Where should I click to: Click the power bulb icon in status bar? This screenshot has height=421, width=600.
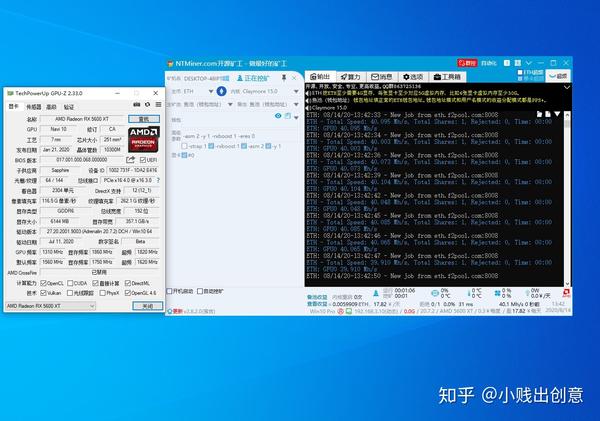[527, 293]
